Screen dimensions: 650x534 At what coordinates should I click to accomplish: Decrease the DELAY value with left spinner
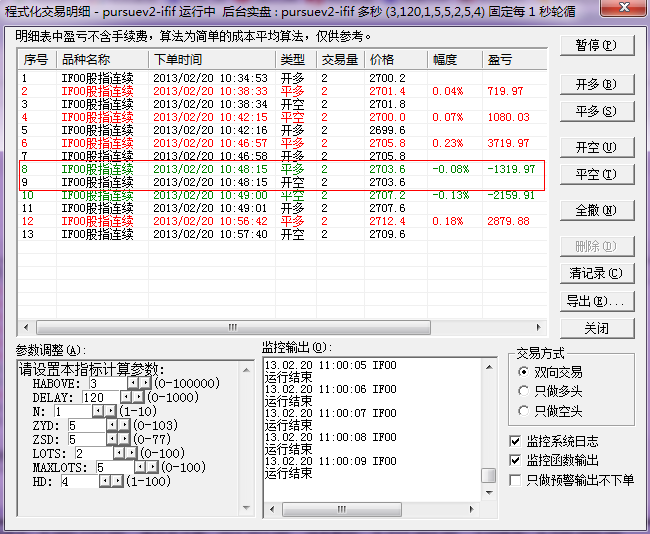point(126,397)
